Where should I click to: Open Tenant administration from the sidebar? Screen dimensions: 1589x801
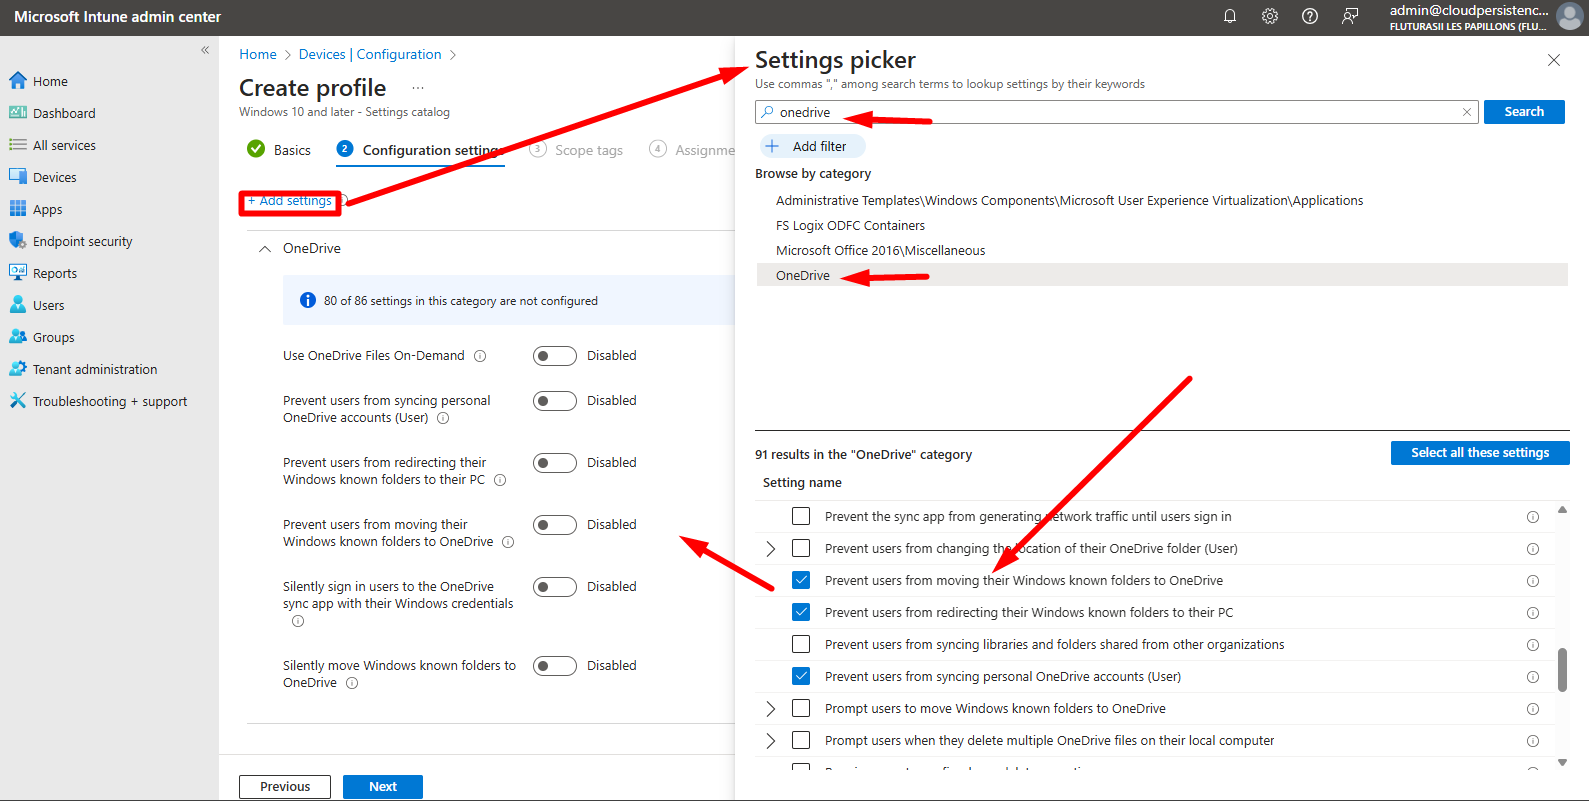click(x=95, y=369)
